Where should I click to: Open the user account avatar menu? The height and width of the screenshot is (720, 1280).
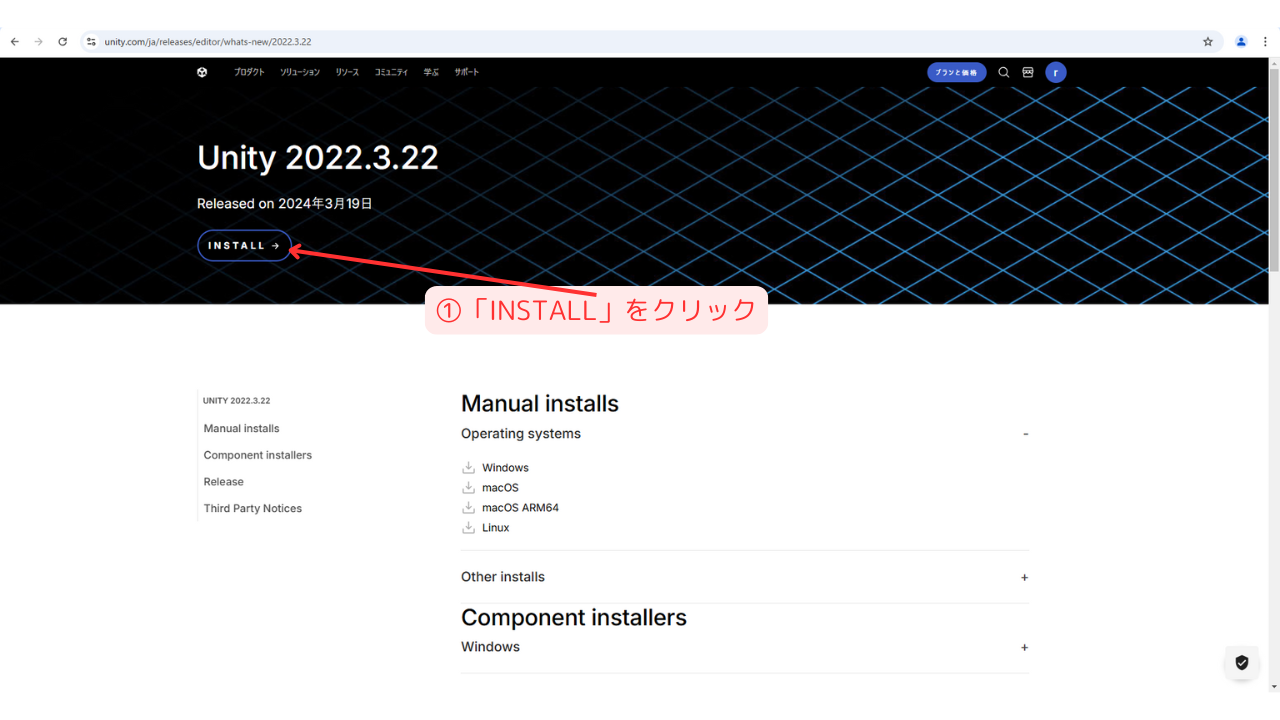click(x=1055, y=72)
